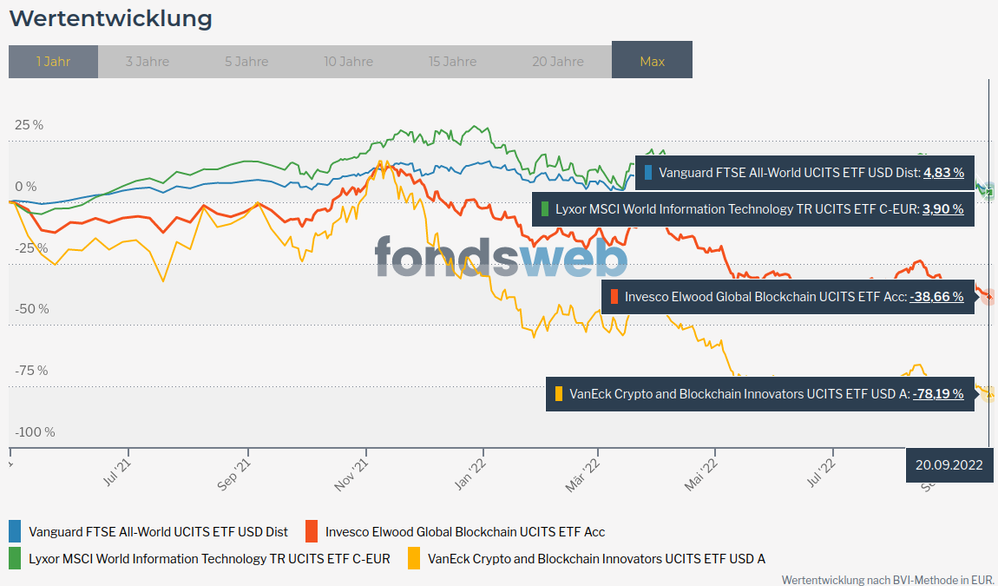The image size is (998, 586).
Task: Show the Max time range
Action: pos(652,61)
